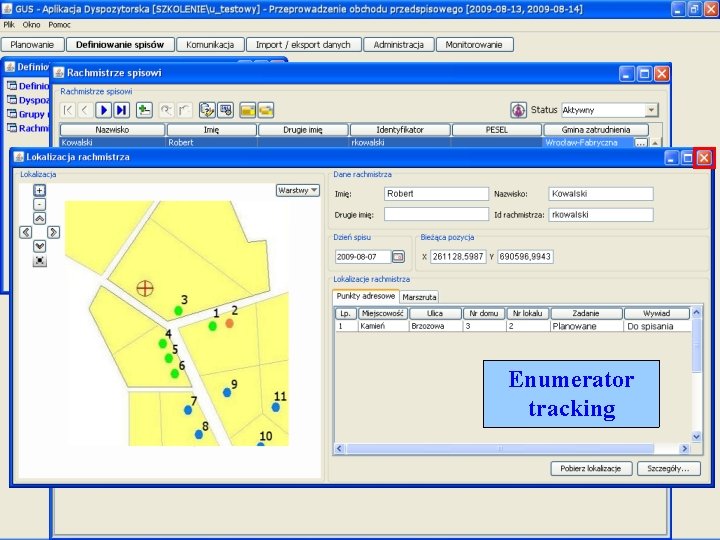Go to next record with blue play arrow

pyautogui.click(x=103, y=110)
